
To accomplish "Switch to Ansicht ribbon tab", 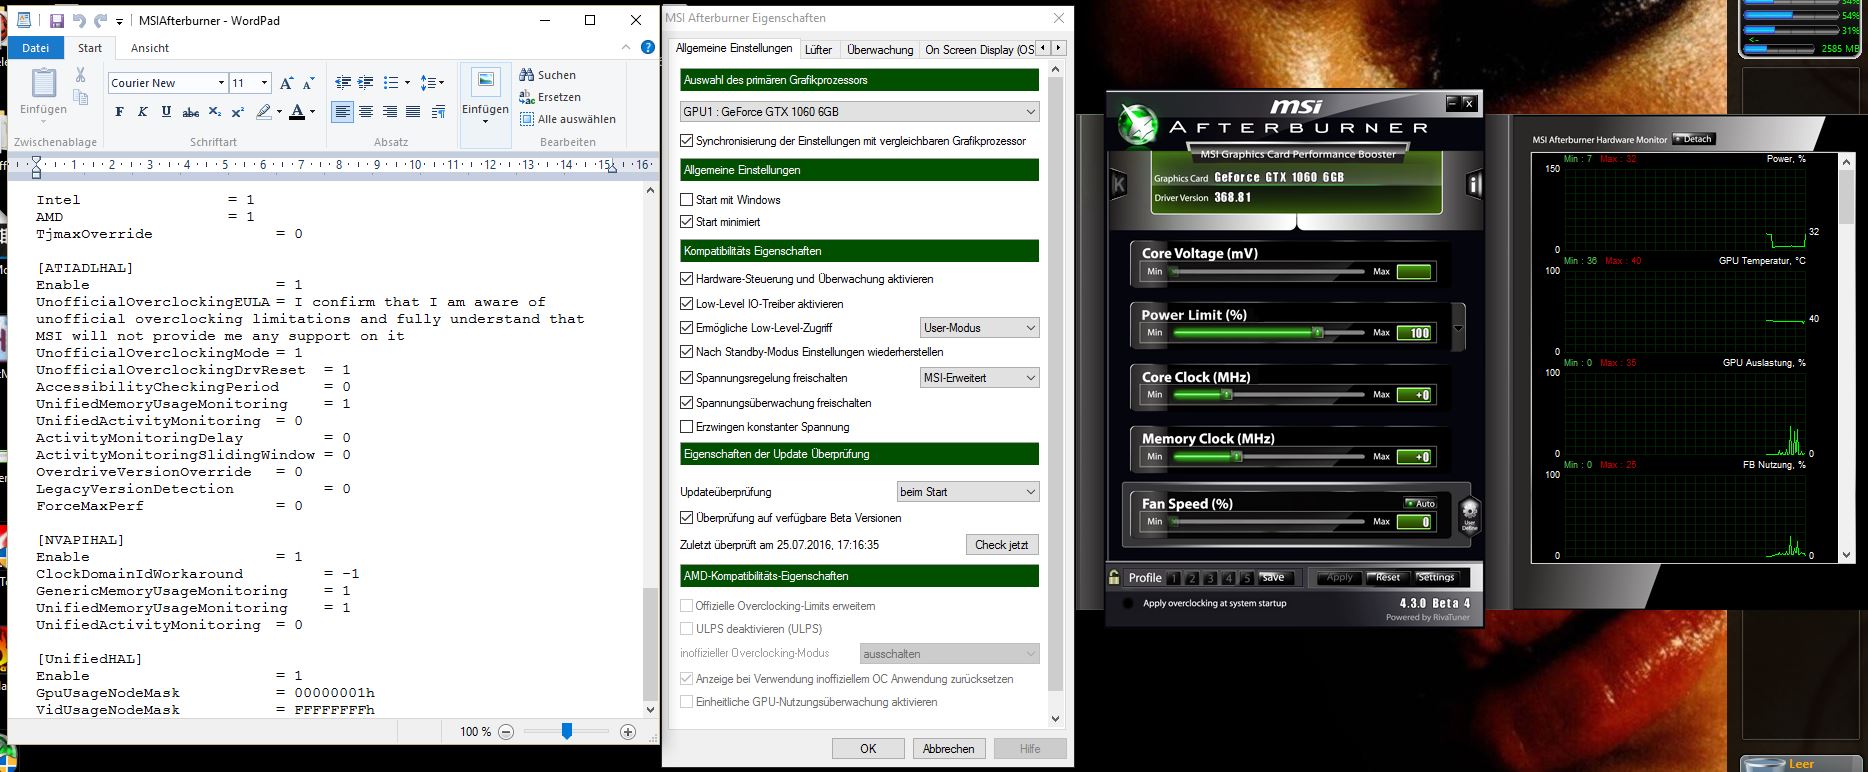I will [150, 48].
